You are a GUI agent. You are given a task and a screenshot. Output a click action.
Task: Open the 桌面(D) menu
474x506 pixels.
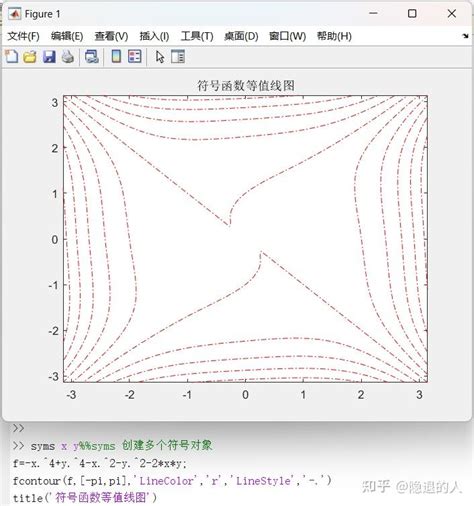click(x=241, y=36)
